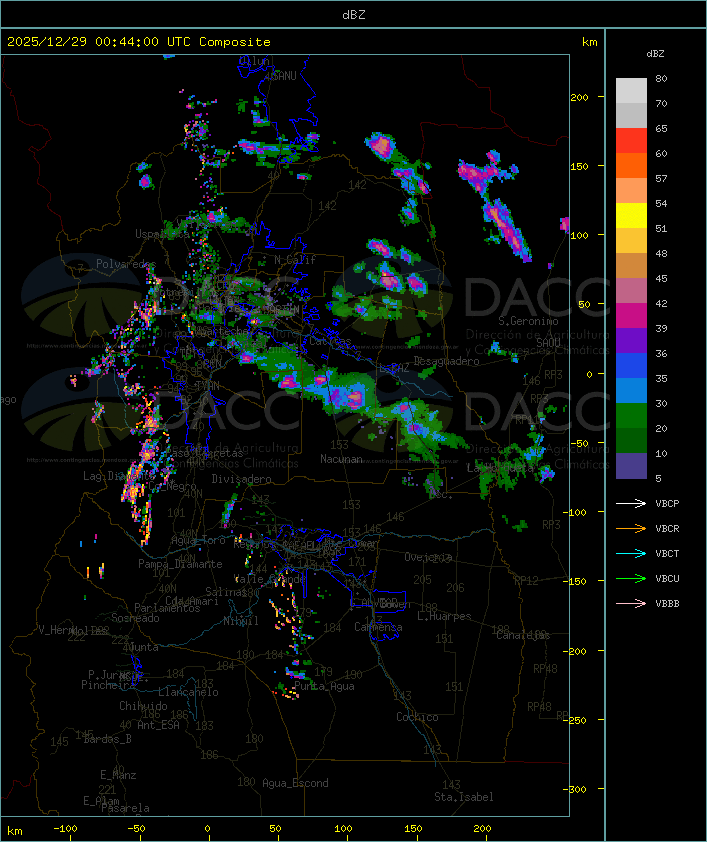Pick the light blue 30–35 dBZ swatch
The image size is (707, 842).
[x=631, y=391]
